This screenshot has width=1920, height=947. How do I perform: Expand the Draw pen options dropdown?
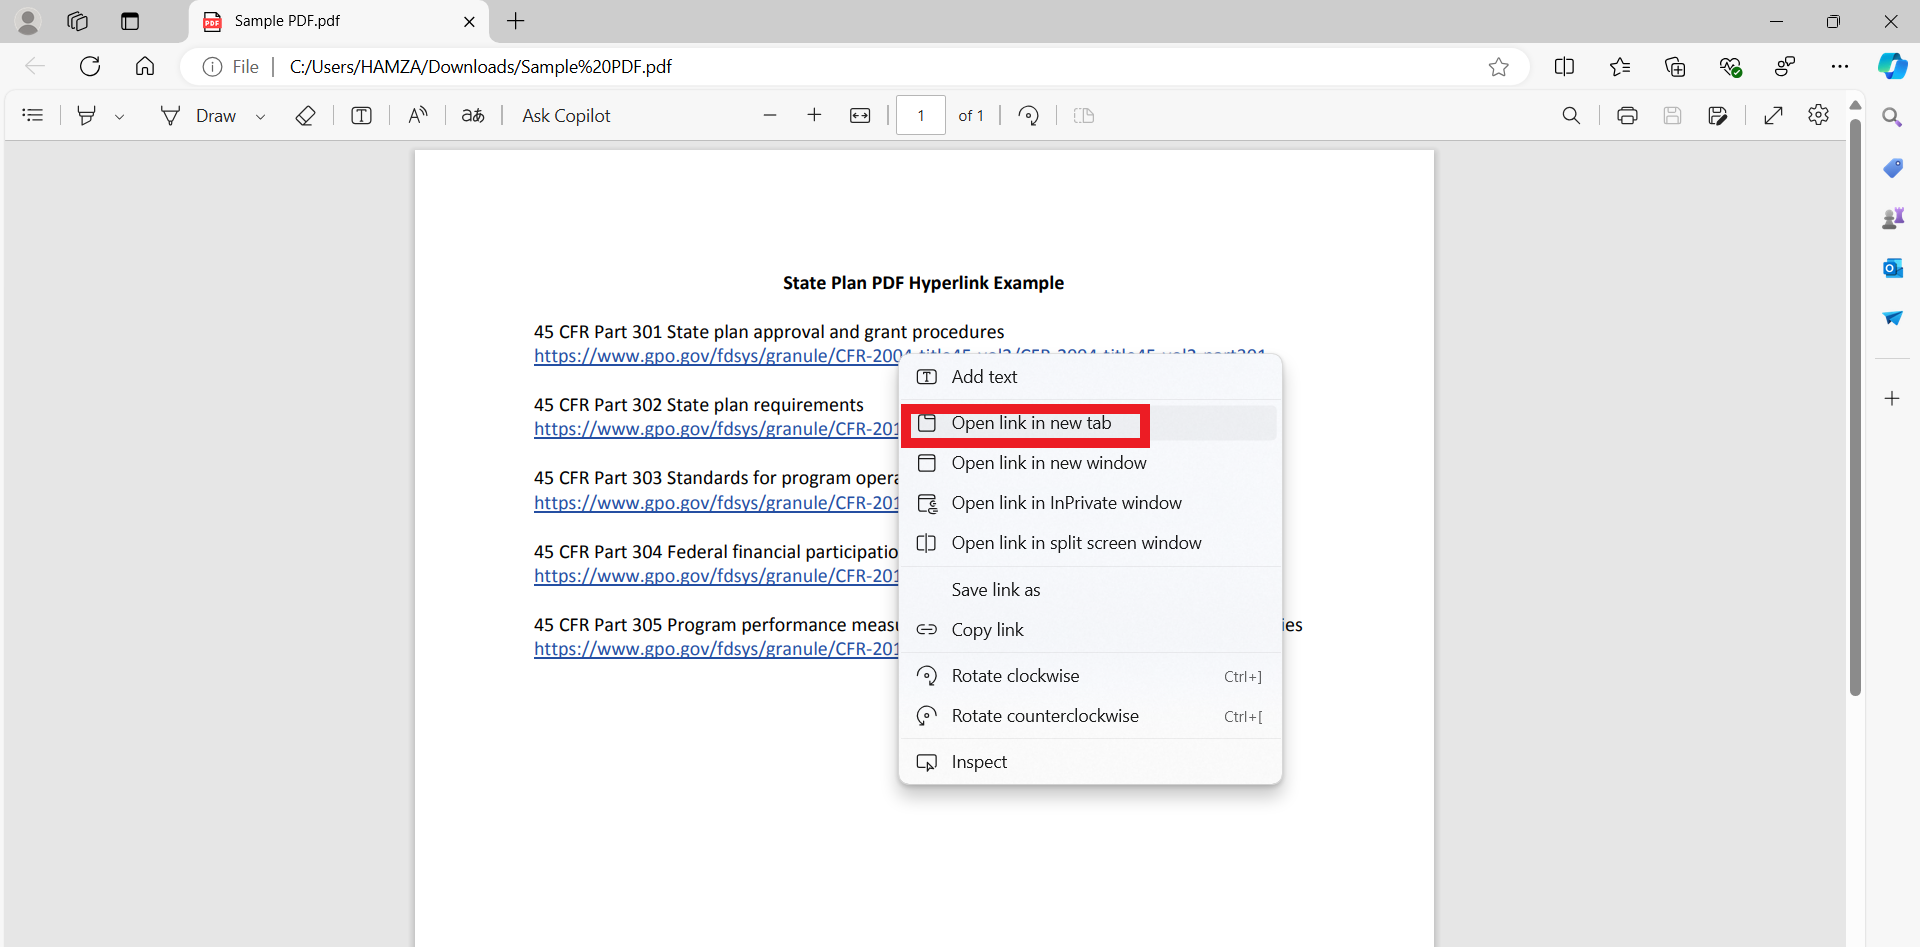click(x=260, y=115)
